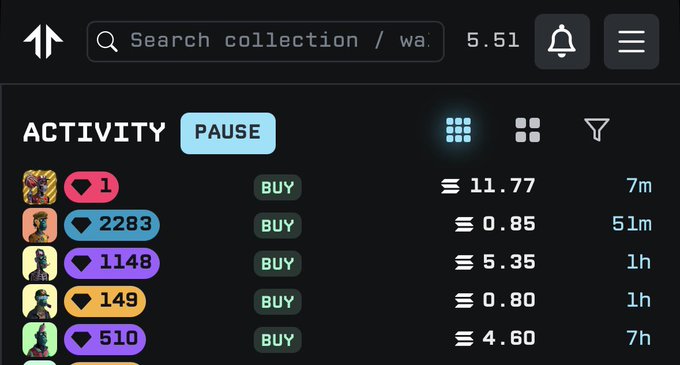Click the magnifier search icon
680x365 pixels.
pos(107,42)
